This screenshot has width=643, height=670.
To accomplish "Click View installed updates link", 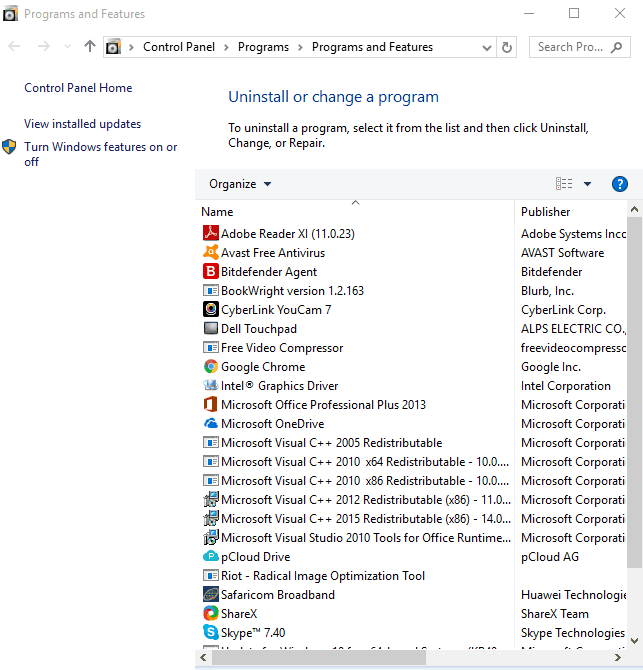I will tap(83, 124).
